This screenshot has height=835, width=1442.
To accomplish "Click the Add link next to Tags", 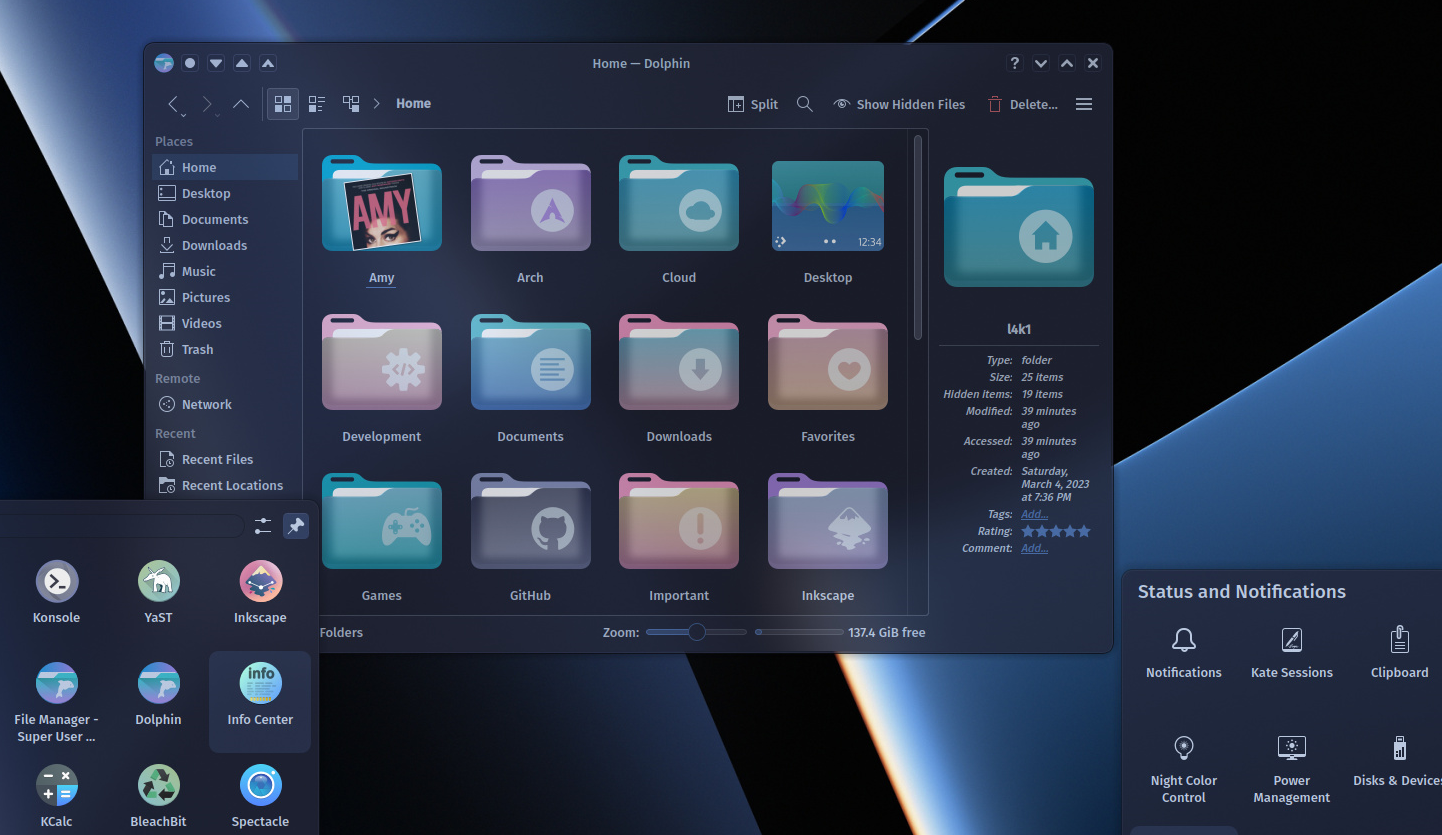I will (x=1034, y=513).
